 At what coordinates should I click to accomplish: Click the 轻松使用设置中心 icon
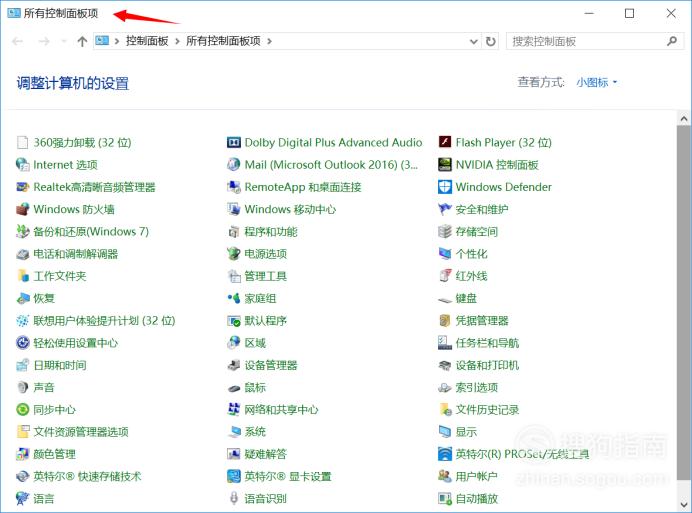(x=23, y=343)
